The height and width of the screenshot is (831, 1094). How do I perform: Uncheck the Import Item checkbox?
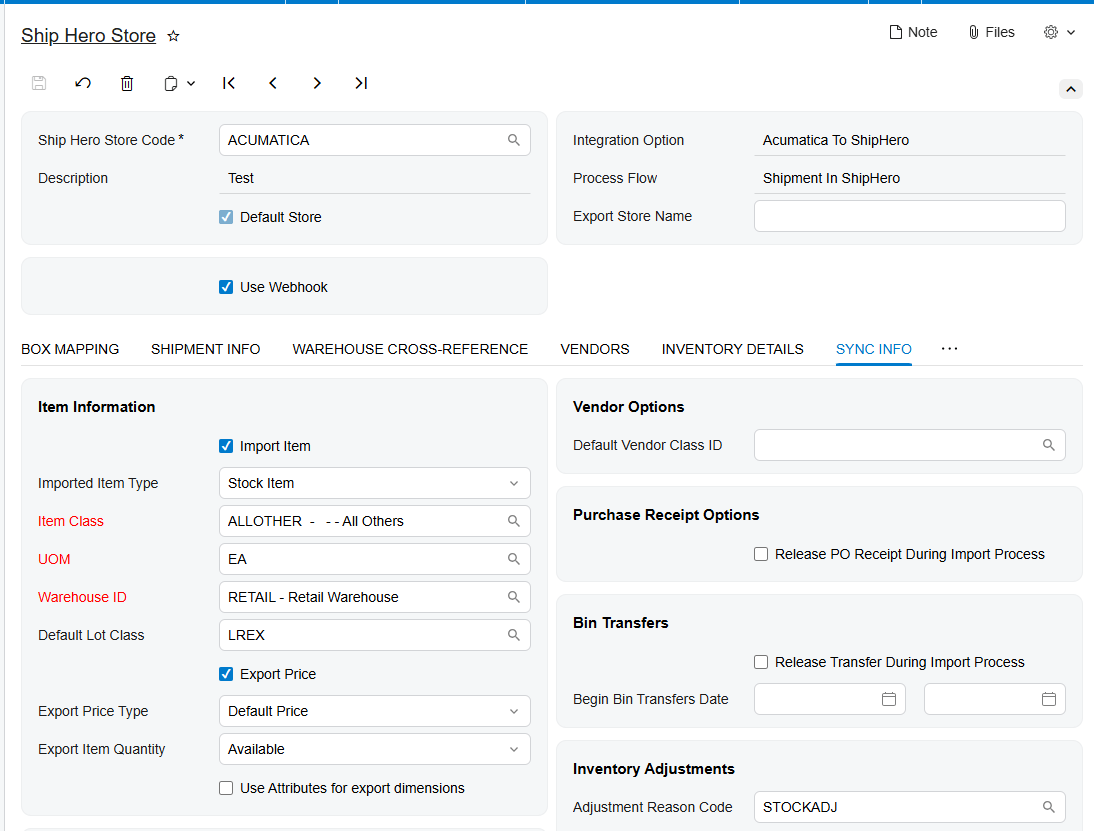(226, 446)
